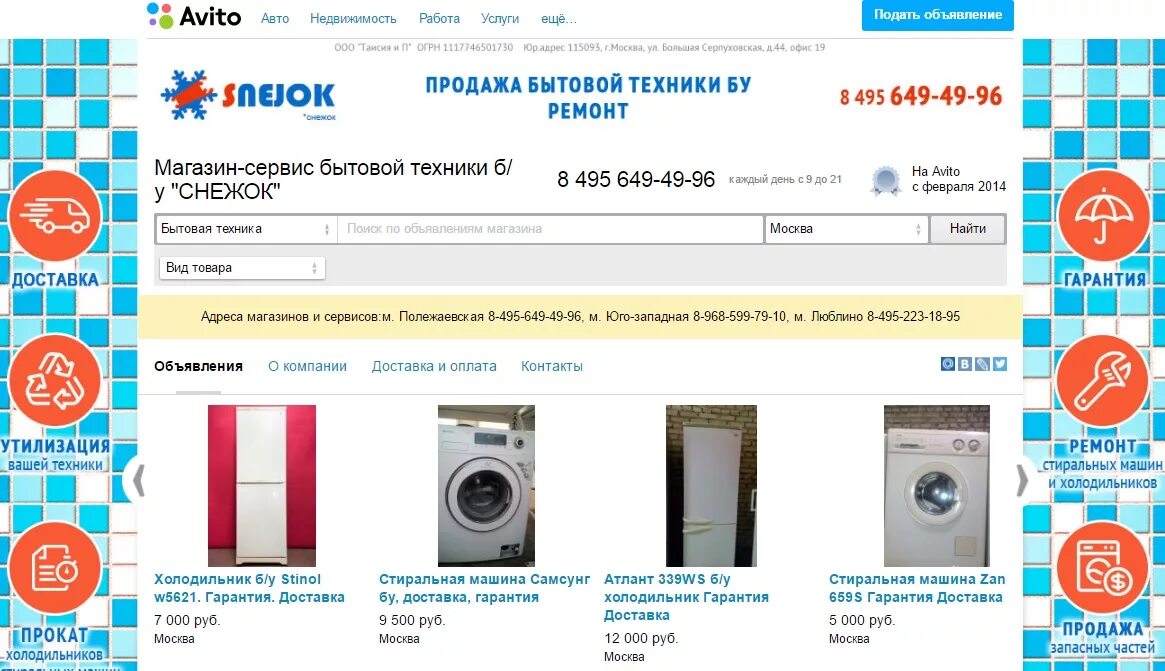
Task: Click the Утилизация recycling icon
Action: 55,381
